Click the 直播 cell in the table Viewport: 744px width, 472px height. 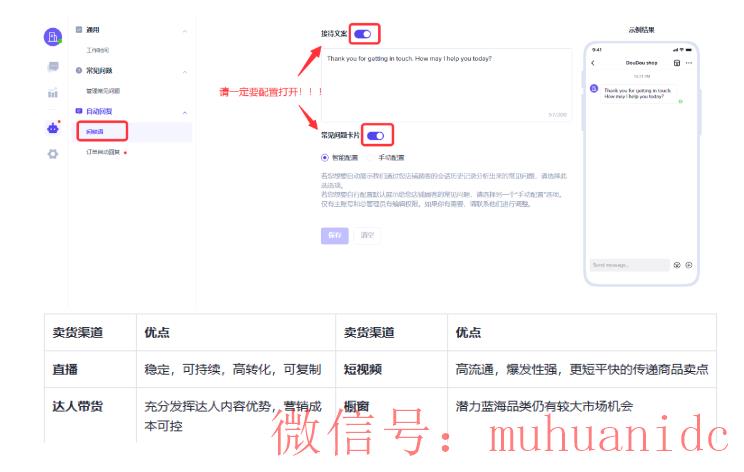pyautogui.click(x=91, y=369)
